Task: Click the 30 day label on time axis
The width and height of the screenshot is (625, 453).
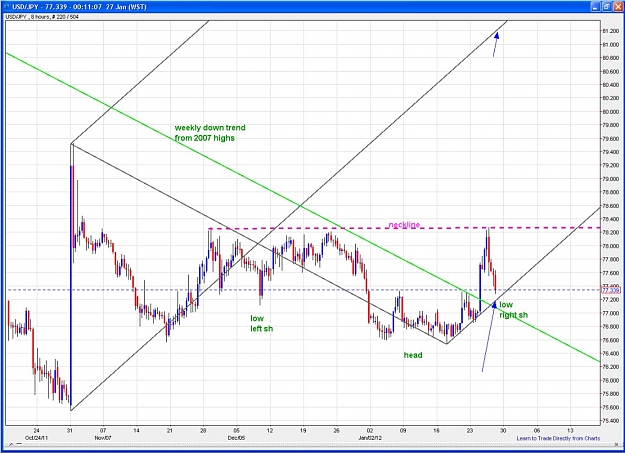Action: click(x=503, y=431)
